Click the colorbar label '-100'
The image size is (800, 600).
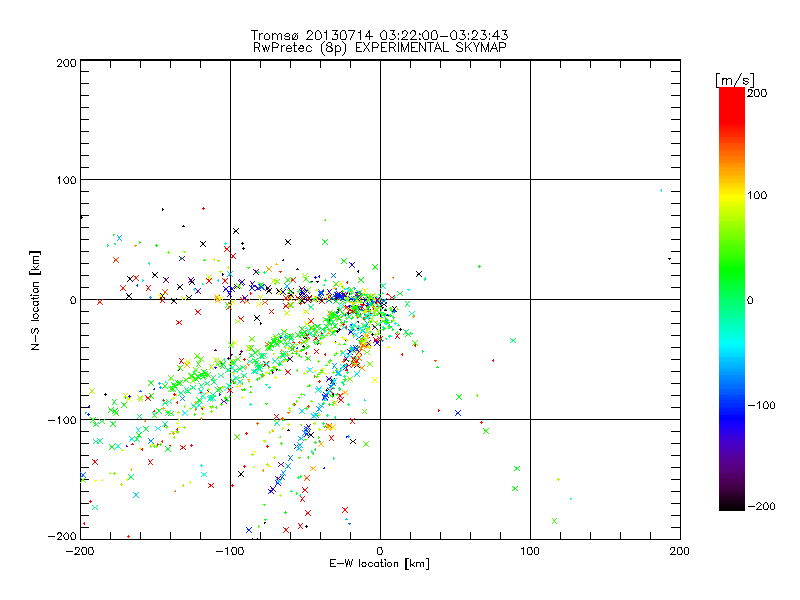pos(761,406)
